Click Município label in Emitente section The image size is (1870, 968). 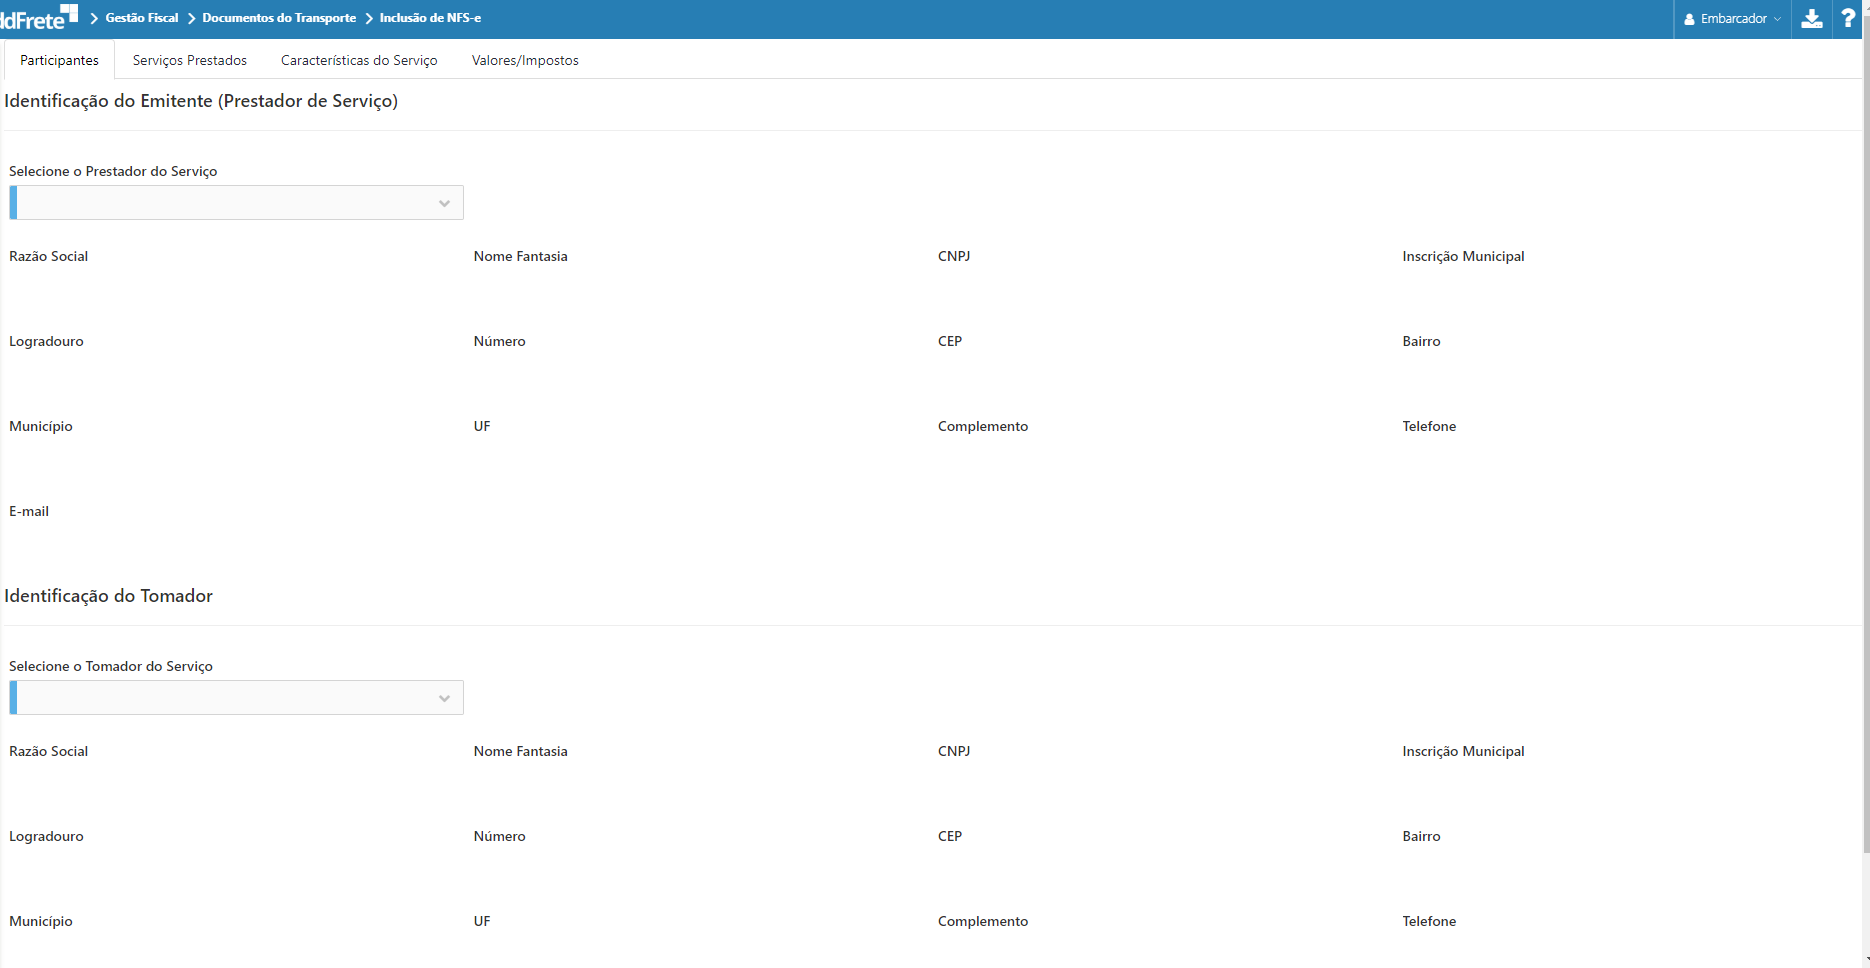[x=41, y=426]
